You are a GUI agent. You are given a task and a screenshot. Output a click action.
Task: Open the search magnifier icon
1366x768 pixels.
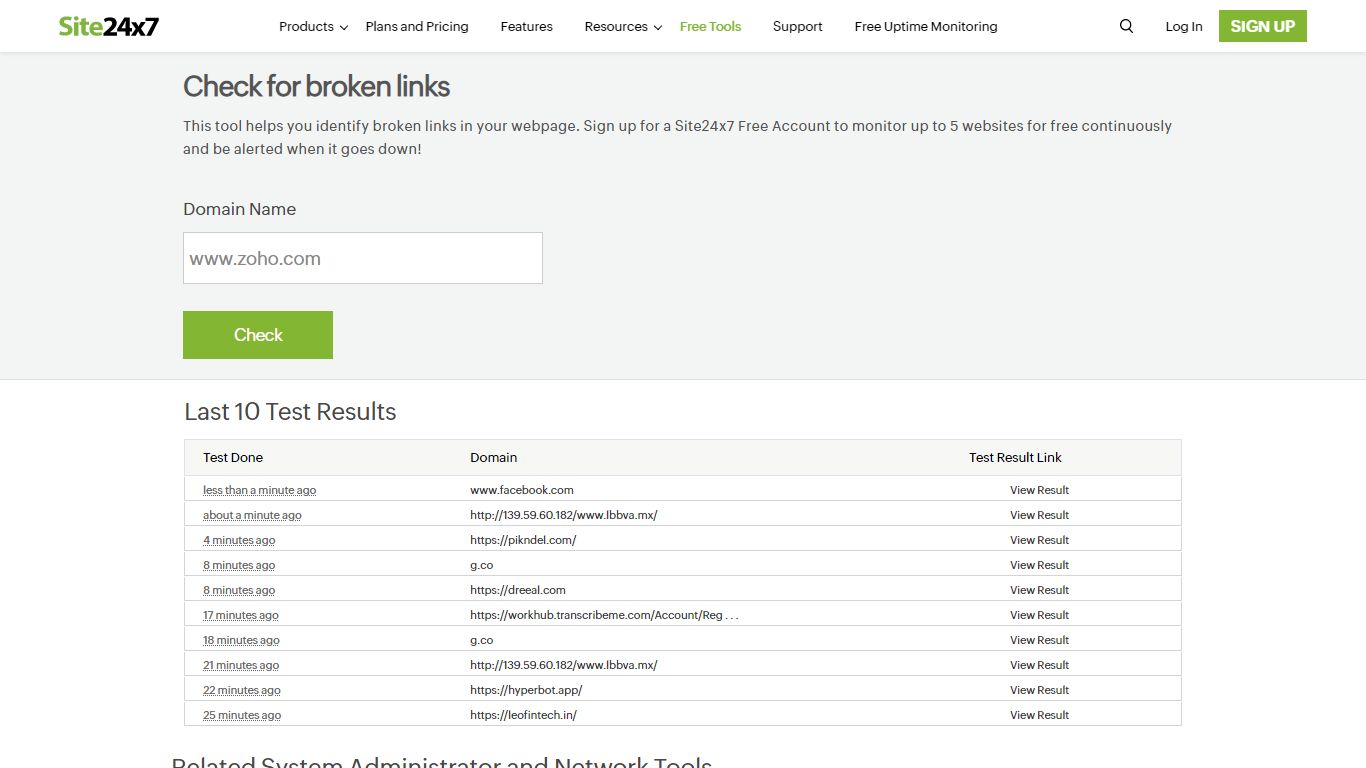[1126, 26]
